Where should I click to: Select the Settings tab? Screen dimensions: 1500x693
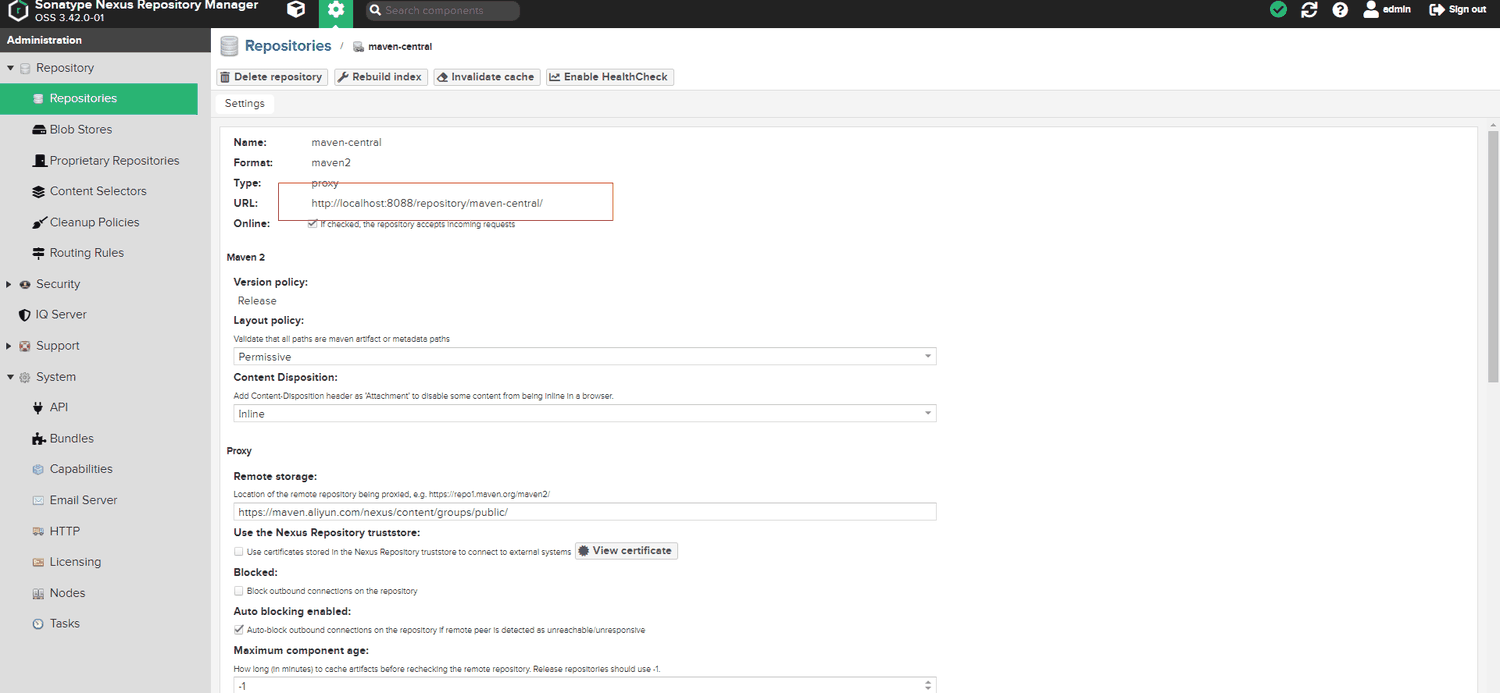245,104
